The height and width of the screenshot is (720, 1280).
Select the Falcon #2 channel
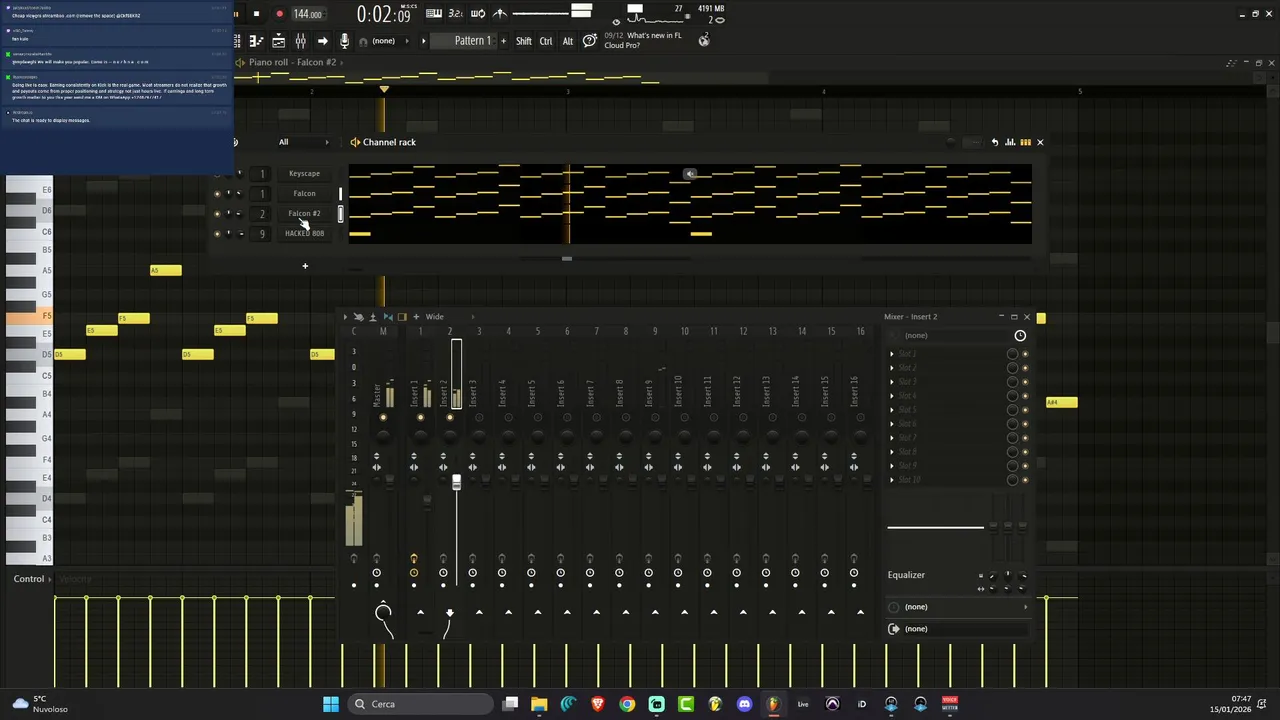point(304,214)
